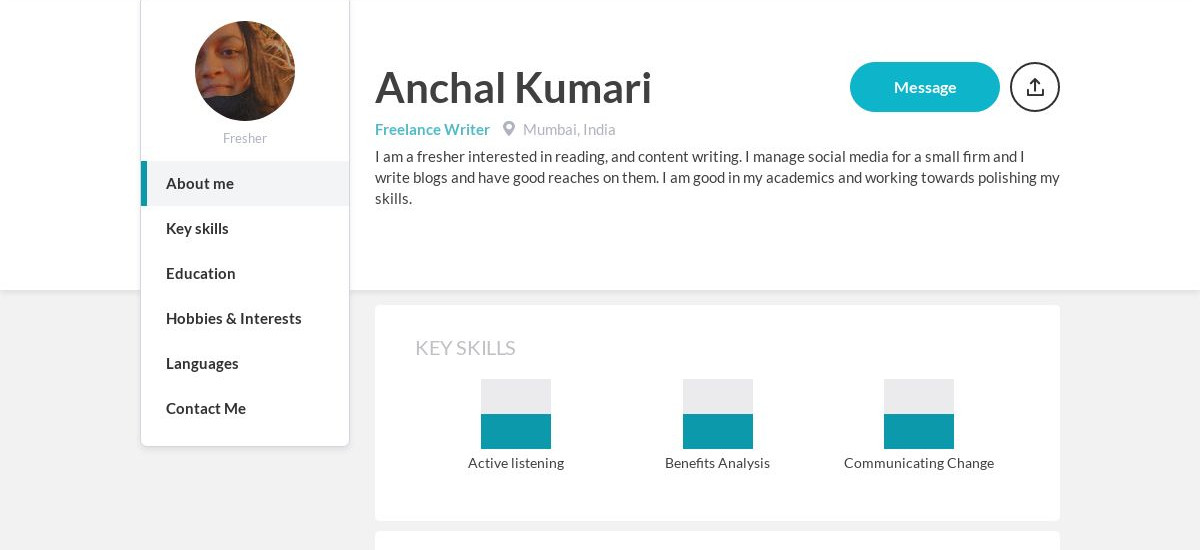Click the Mumbai location pin icon

point(509,129)
